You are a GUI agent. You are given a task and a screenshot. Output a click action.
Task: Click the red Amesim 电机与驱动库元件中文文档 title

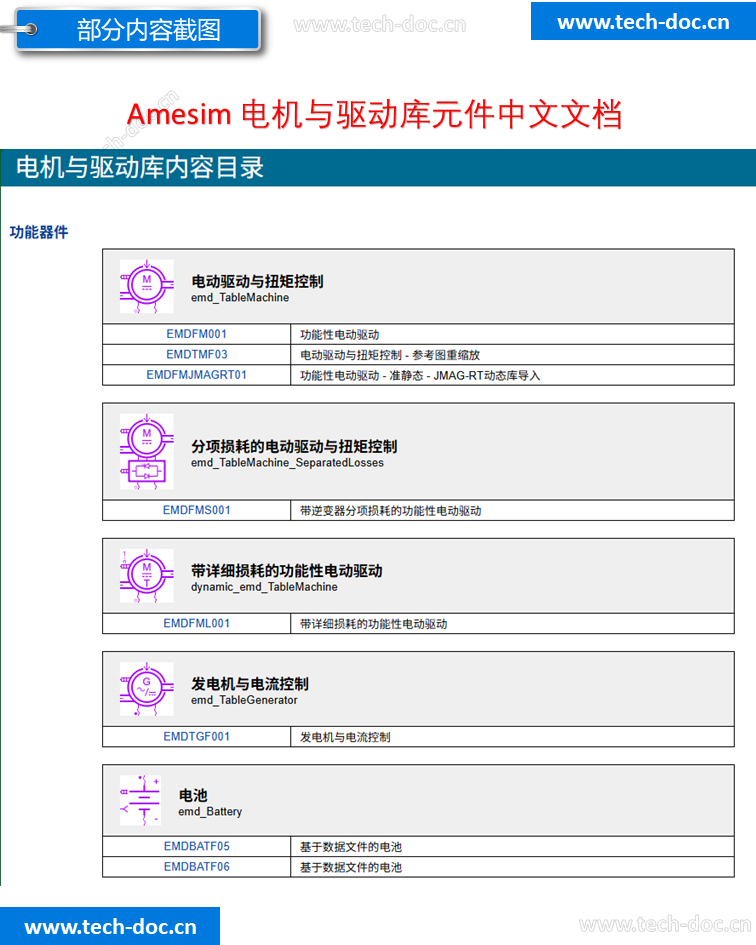pyautogui.click(x=374, y=114)
